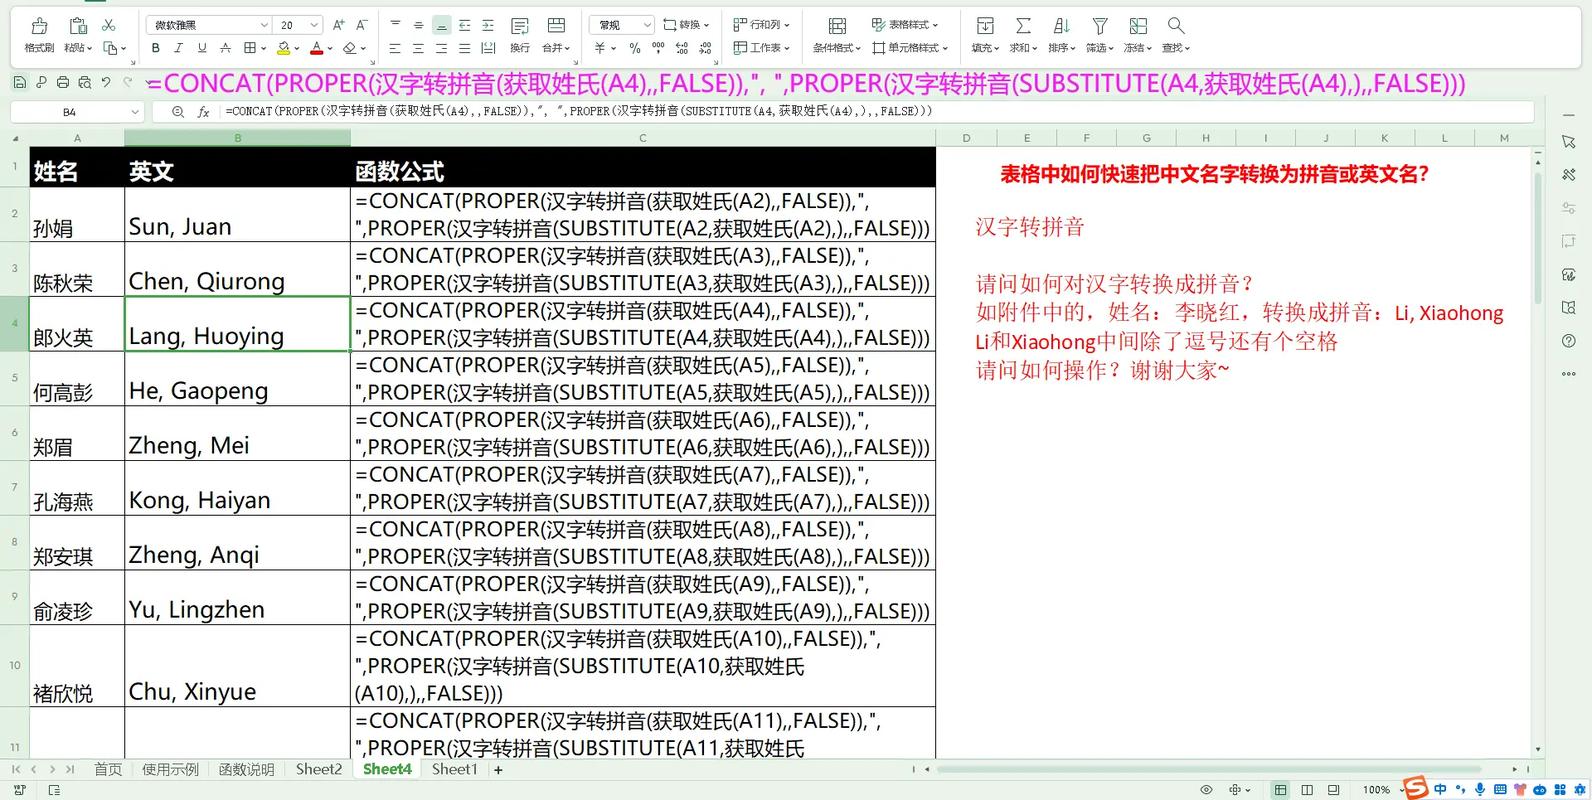Open the Table Style (表格样式) dropdown
The width and height of the screenshot is (1592, 800).
click(904, 24)
